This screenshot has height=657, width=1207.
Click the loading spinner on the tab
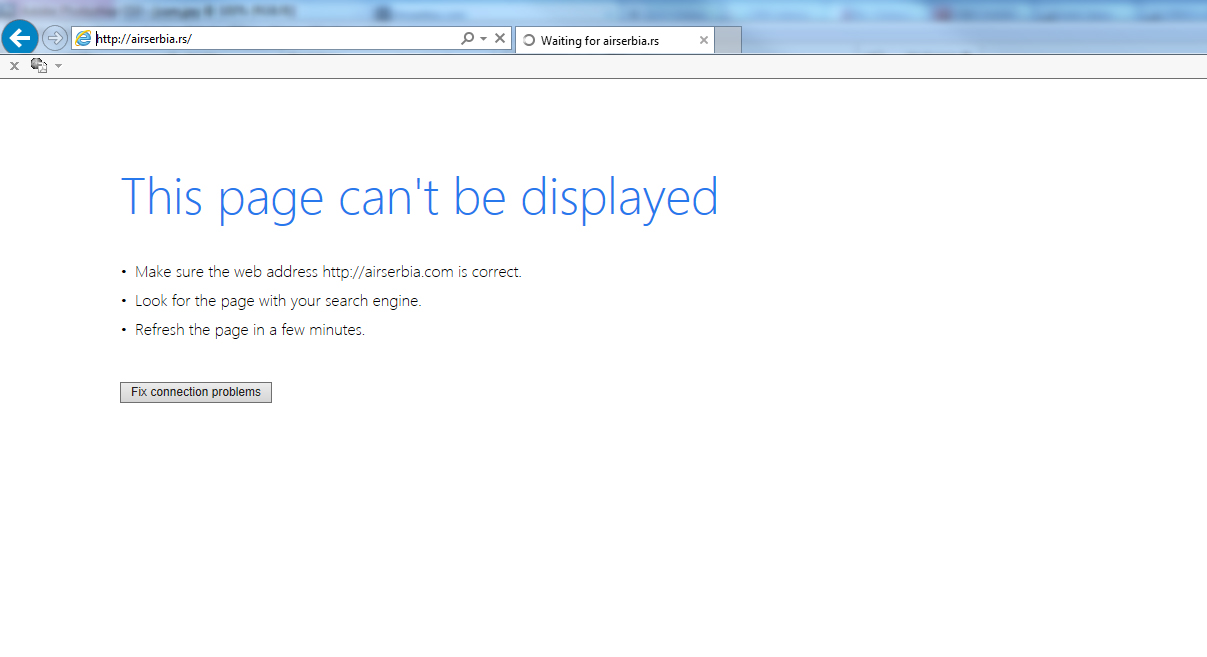[x=529, y=41]
